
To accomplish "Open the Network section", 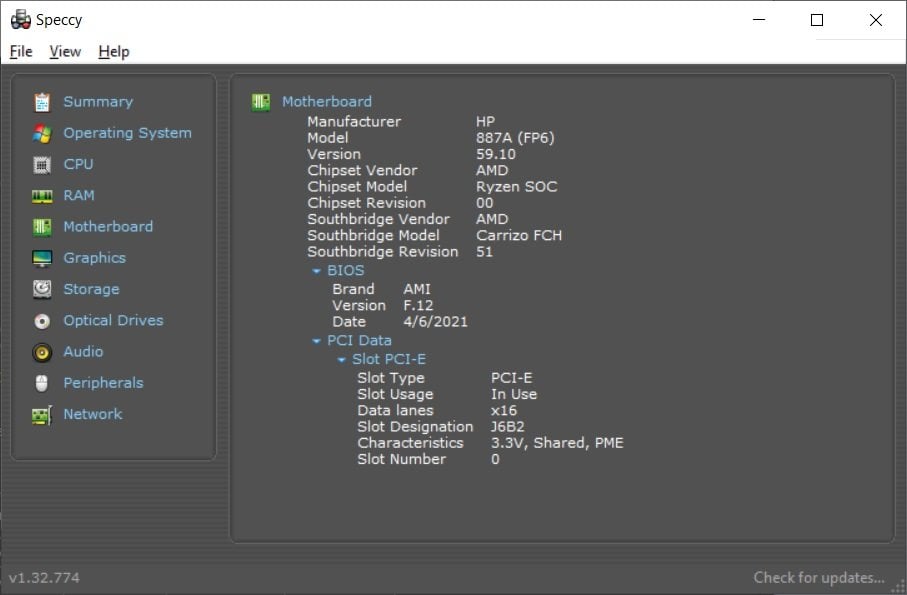I will point(93,414).
